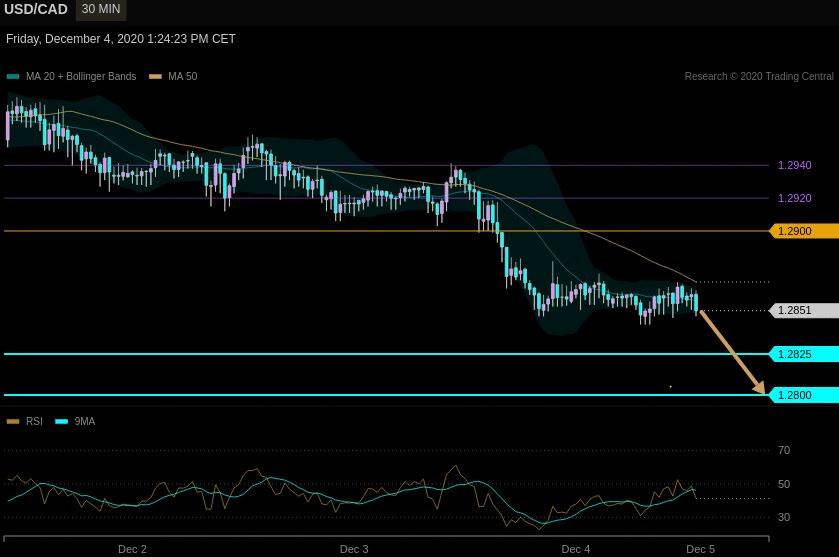This screenshot has width=839, height=557.
Task: Click the orange 1.2900 pivot price tag
Action: 804,231
